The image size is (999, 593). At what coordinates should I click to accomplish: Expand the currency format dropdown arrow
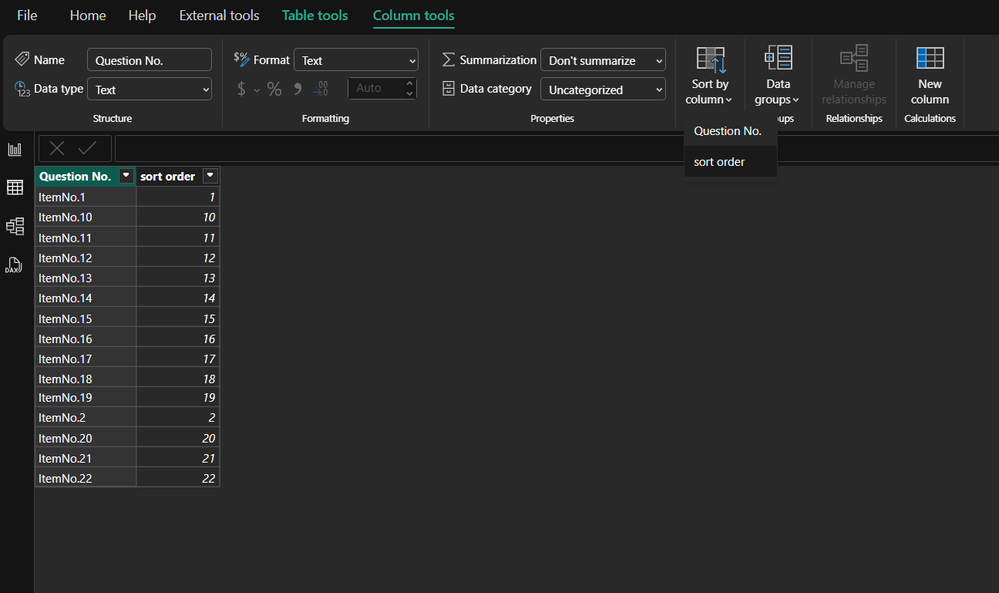257,90
